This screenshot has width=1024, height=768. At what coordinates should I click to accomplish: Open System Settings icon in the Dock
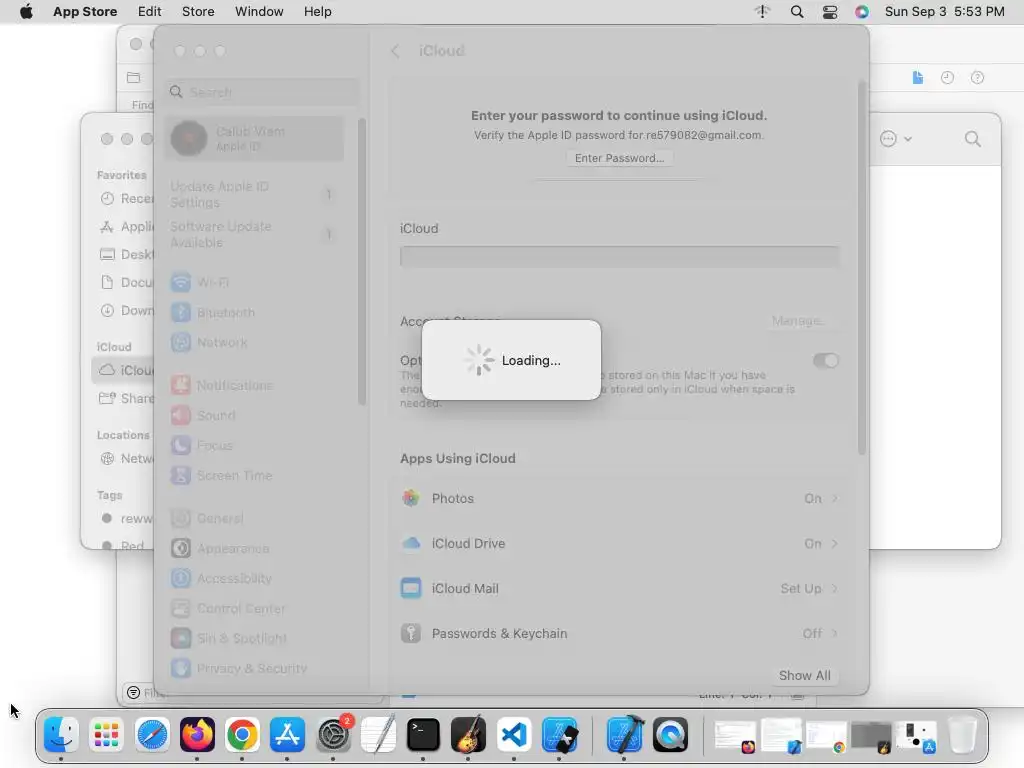(x=333, y=735)
